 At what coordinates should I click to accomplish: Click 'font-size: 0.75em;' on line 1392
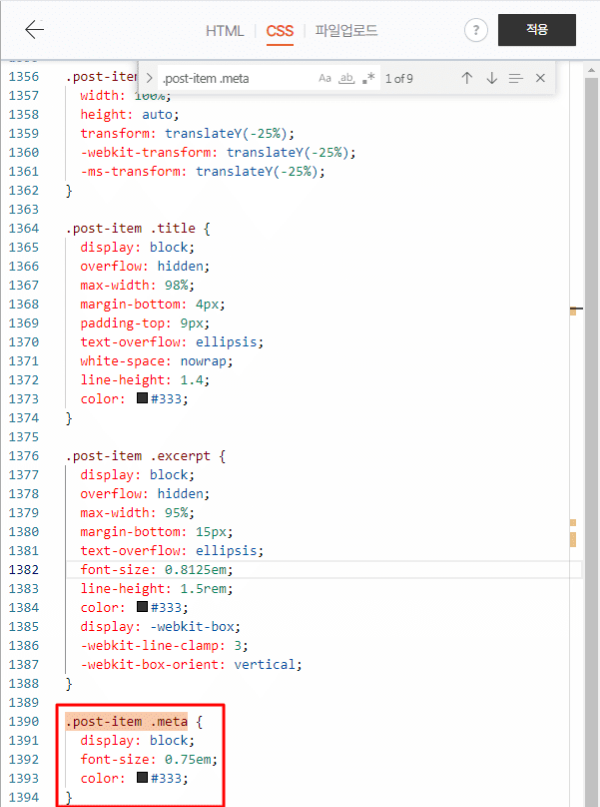pyautogui.click(x=149, y=759)
